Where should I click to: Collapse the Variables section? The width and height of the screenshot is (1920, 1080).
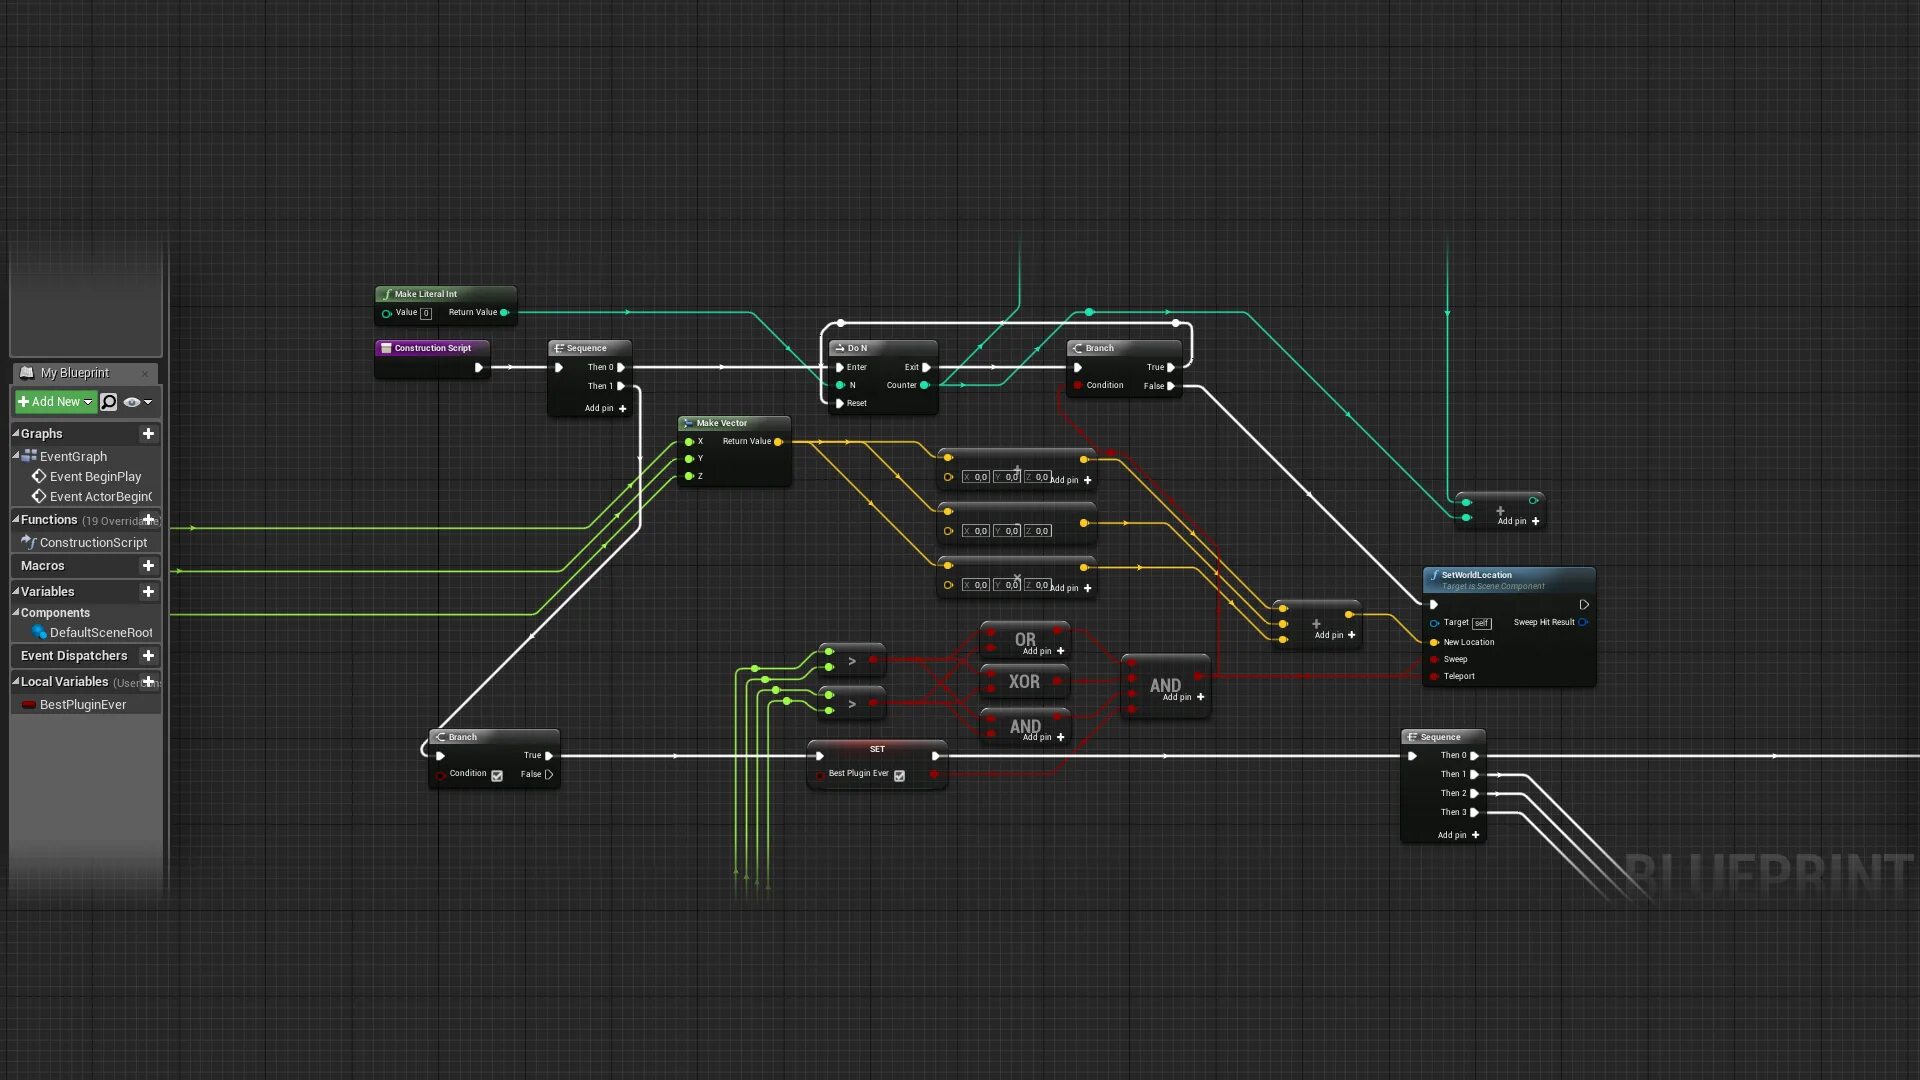(14, 591)
